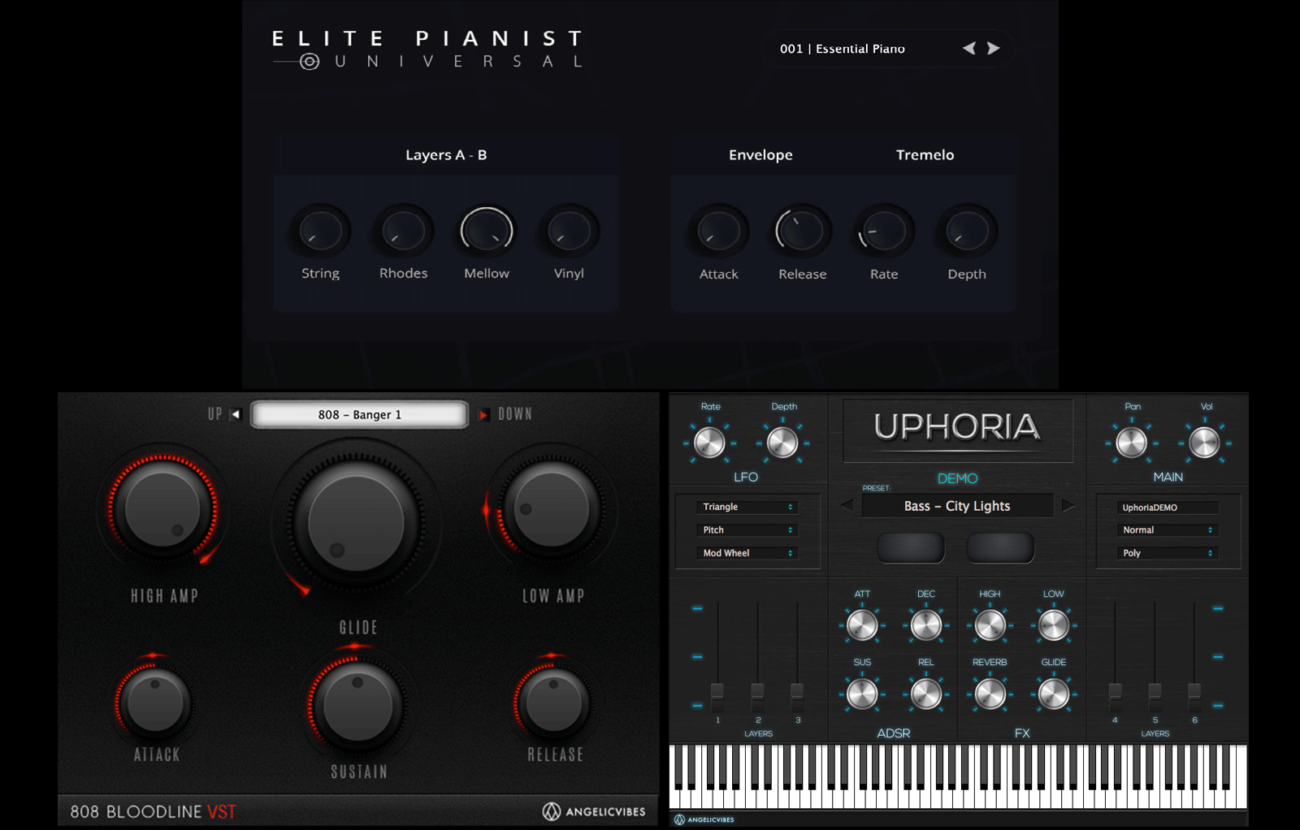This screenshot has height=830, width=1300.
Task: Click the Bass – City Lights preset name
Action: [957, 506]
